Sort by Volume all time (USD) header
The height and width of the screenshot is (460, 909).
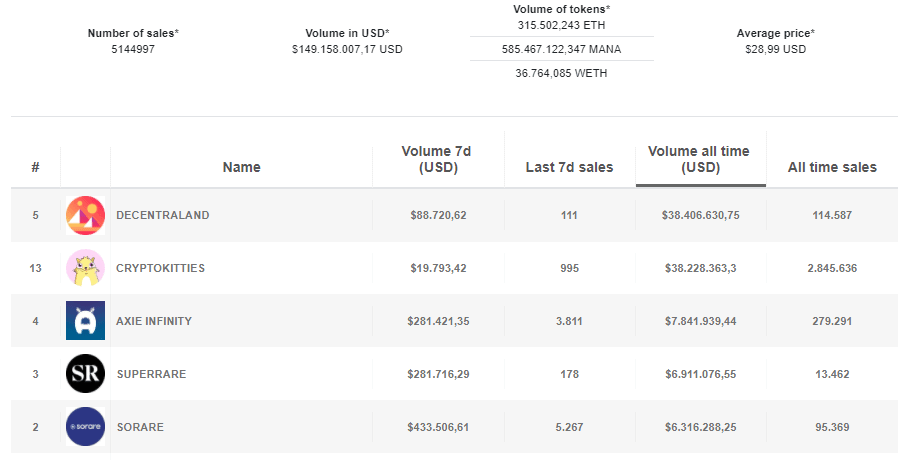pyautogui.click(x=700, y=159)
